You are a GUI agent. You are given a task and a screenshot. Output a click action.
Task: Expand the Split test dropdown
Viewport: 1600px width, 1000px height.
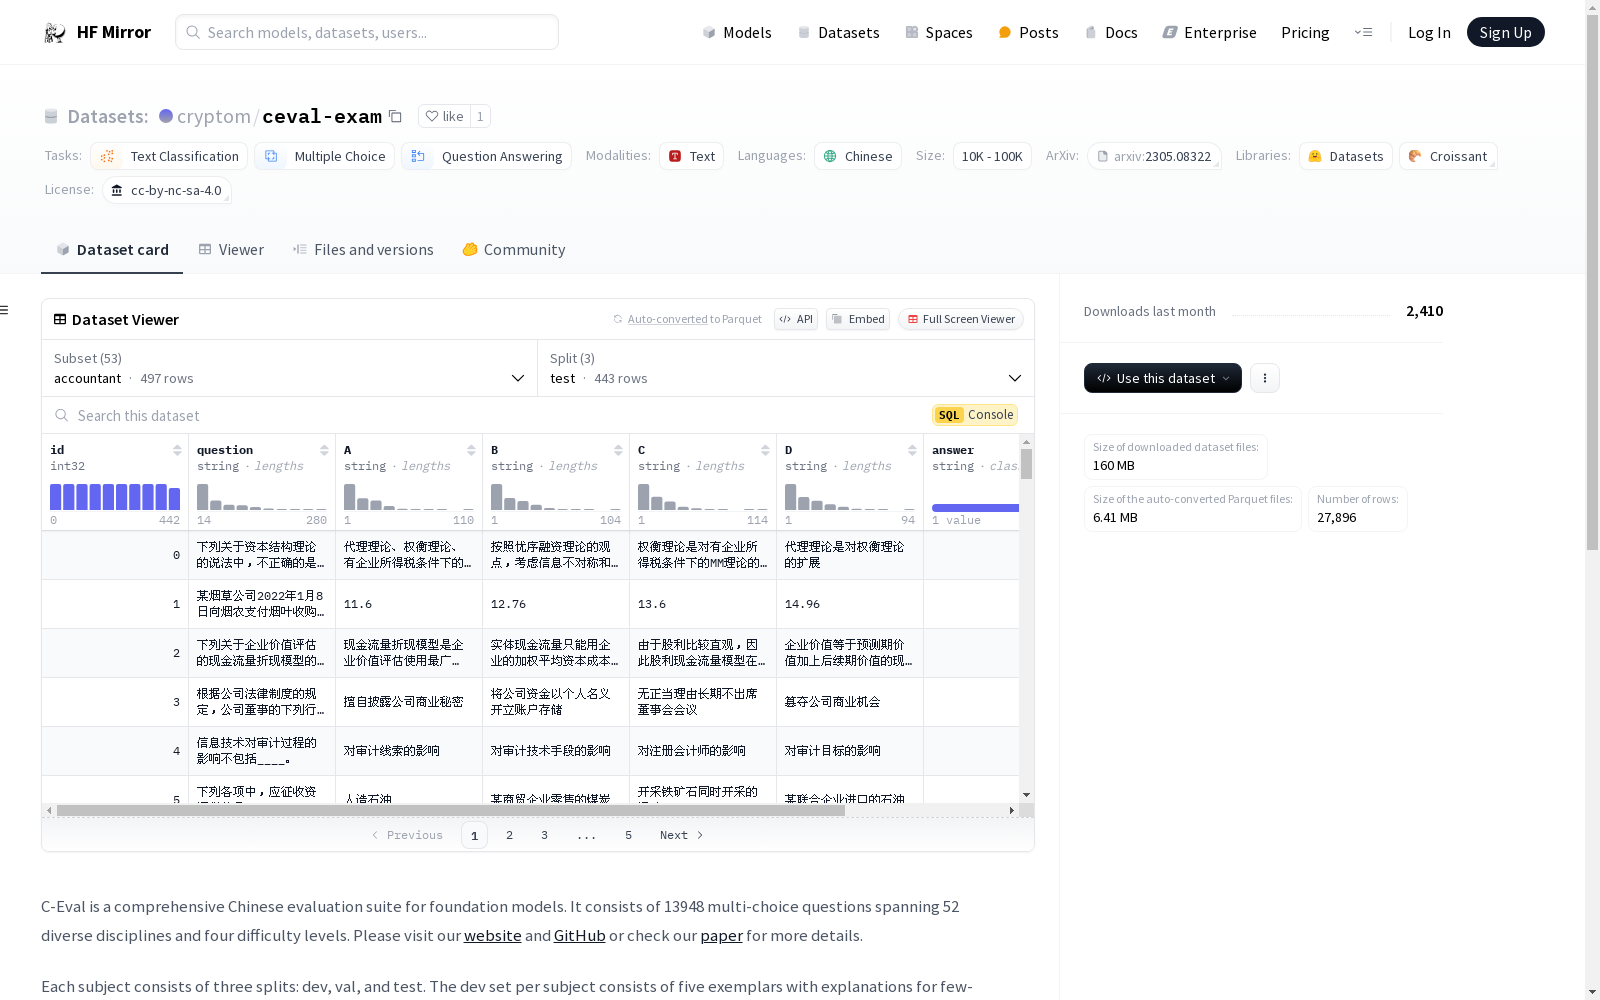click(786, 368)
